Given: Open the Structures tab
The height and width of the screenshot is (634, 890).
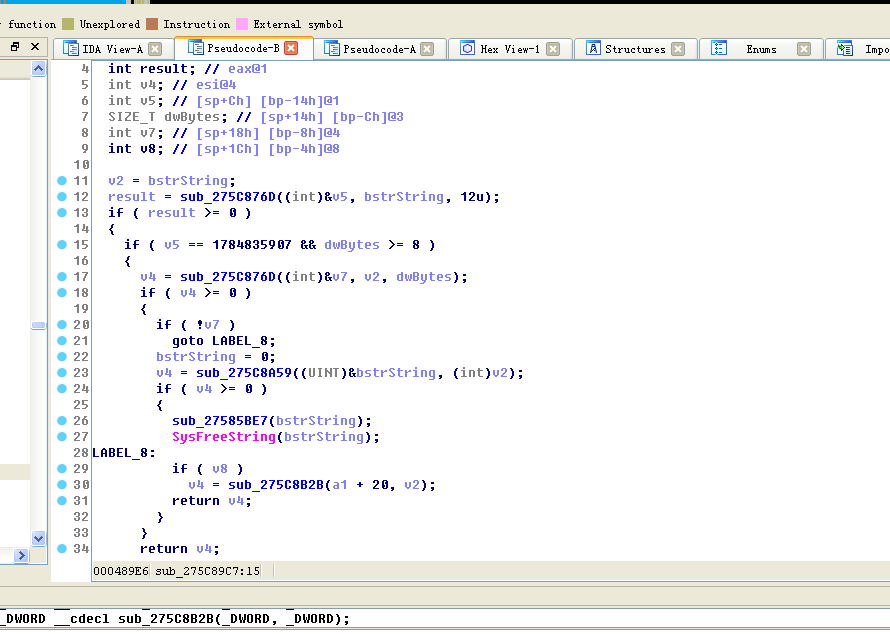Looking at the screenshot, I should 635,49.
